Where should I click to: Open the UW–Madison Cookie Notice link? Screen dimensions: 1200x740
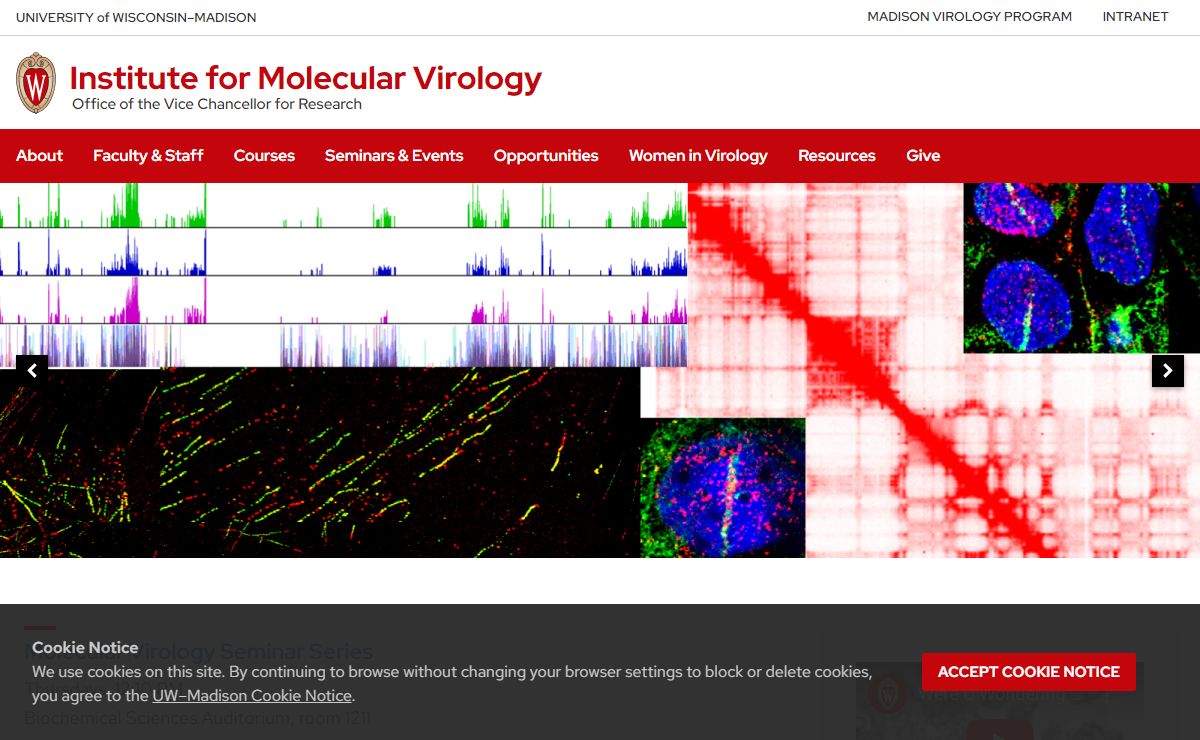coord(252,696)
